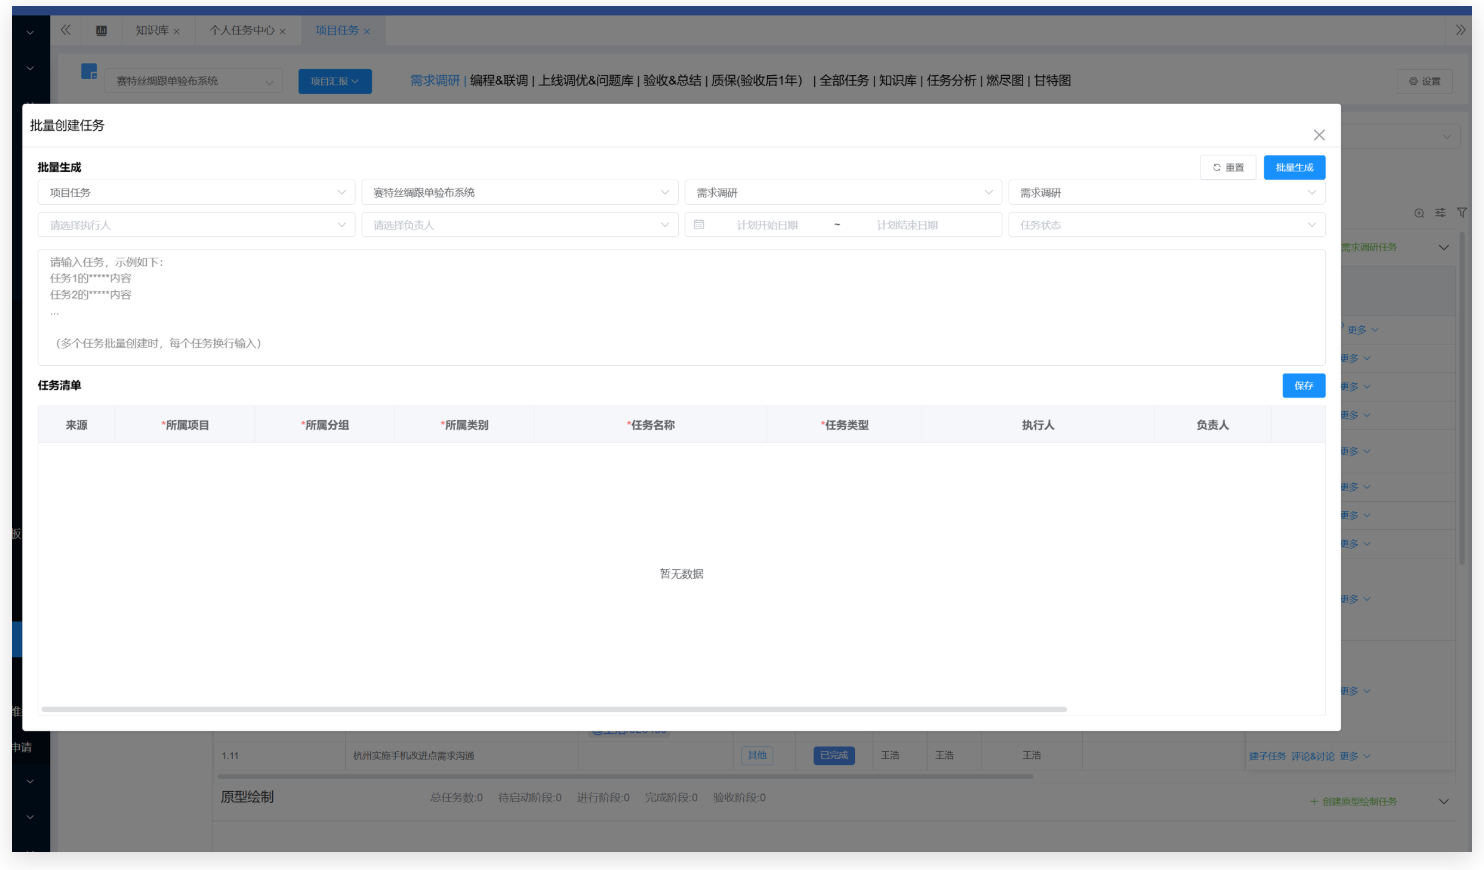
Task: Click the zoom search icon above table
Action: pos(1419,213)
